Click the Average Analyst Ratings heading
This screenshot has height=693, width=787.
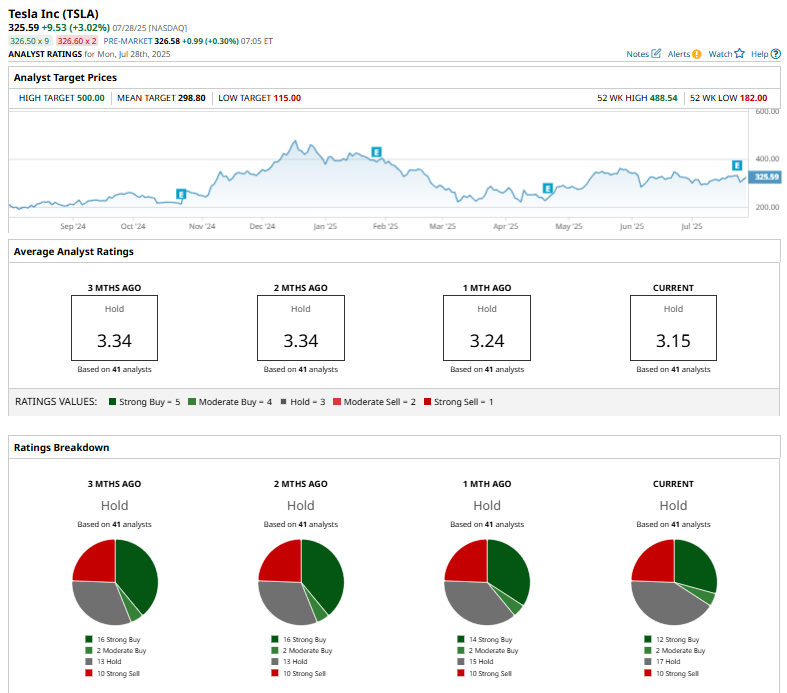tap(74, 251)
